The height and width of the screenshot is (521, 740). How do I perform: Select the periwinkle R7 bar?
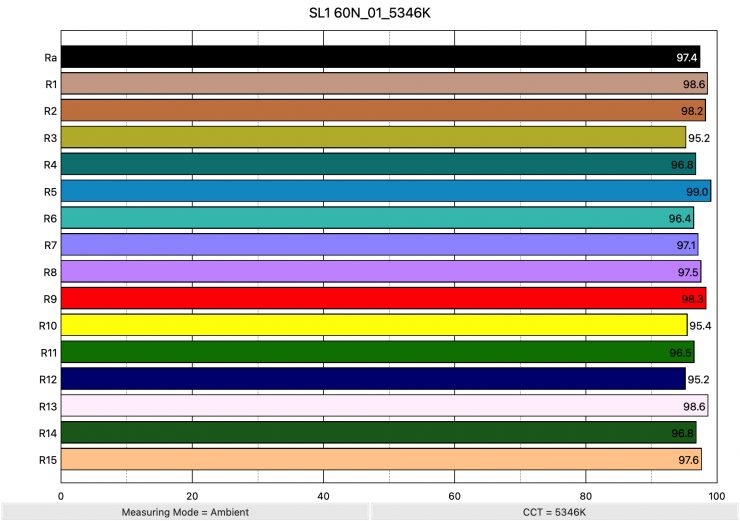click(x=379, y=245)
